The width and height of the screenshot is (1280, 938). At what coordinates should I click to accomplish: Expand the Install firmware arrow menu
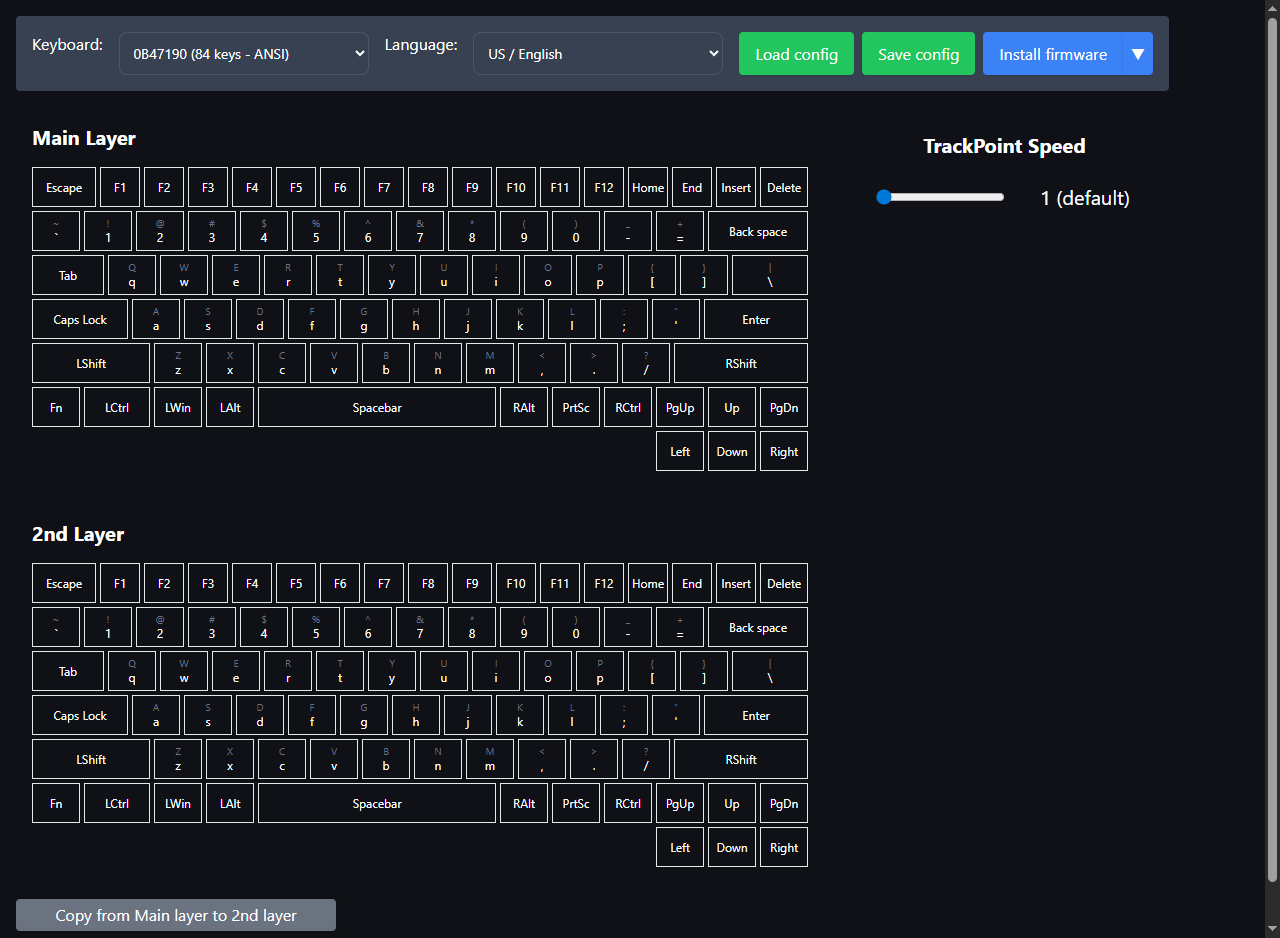[x=1138, y=54]
